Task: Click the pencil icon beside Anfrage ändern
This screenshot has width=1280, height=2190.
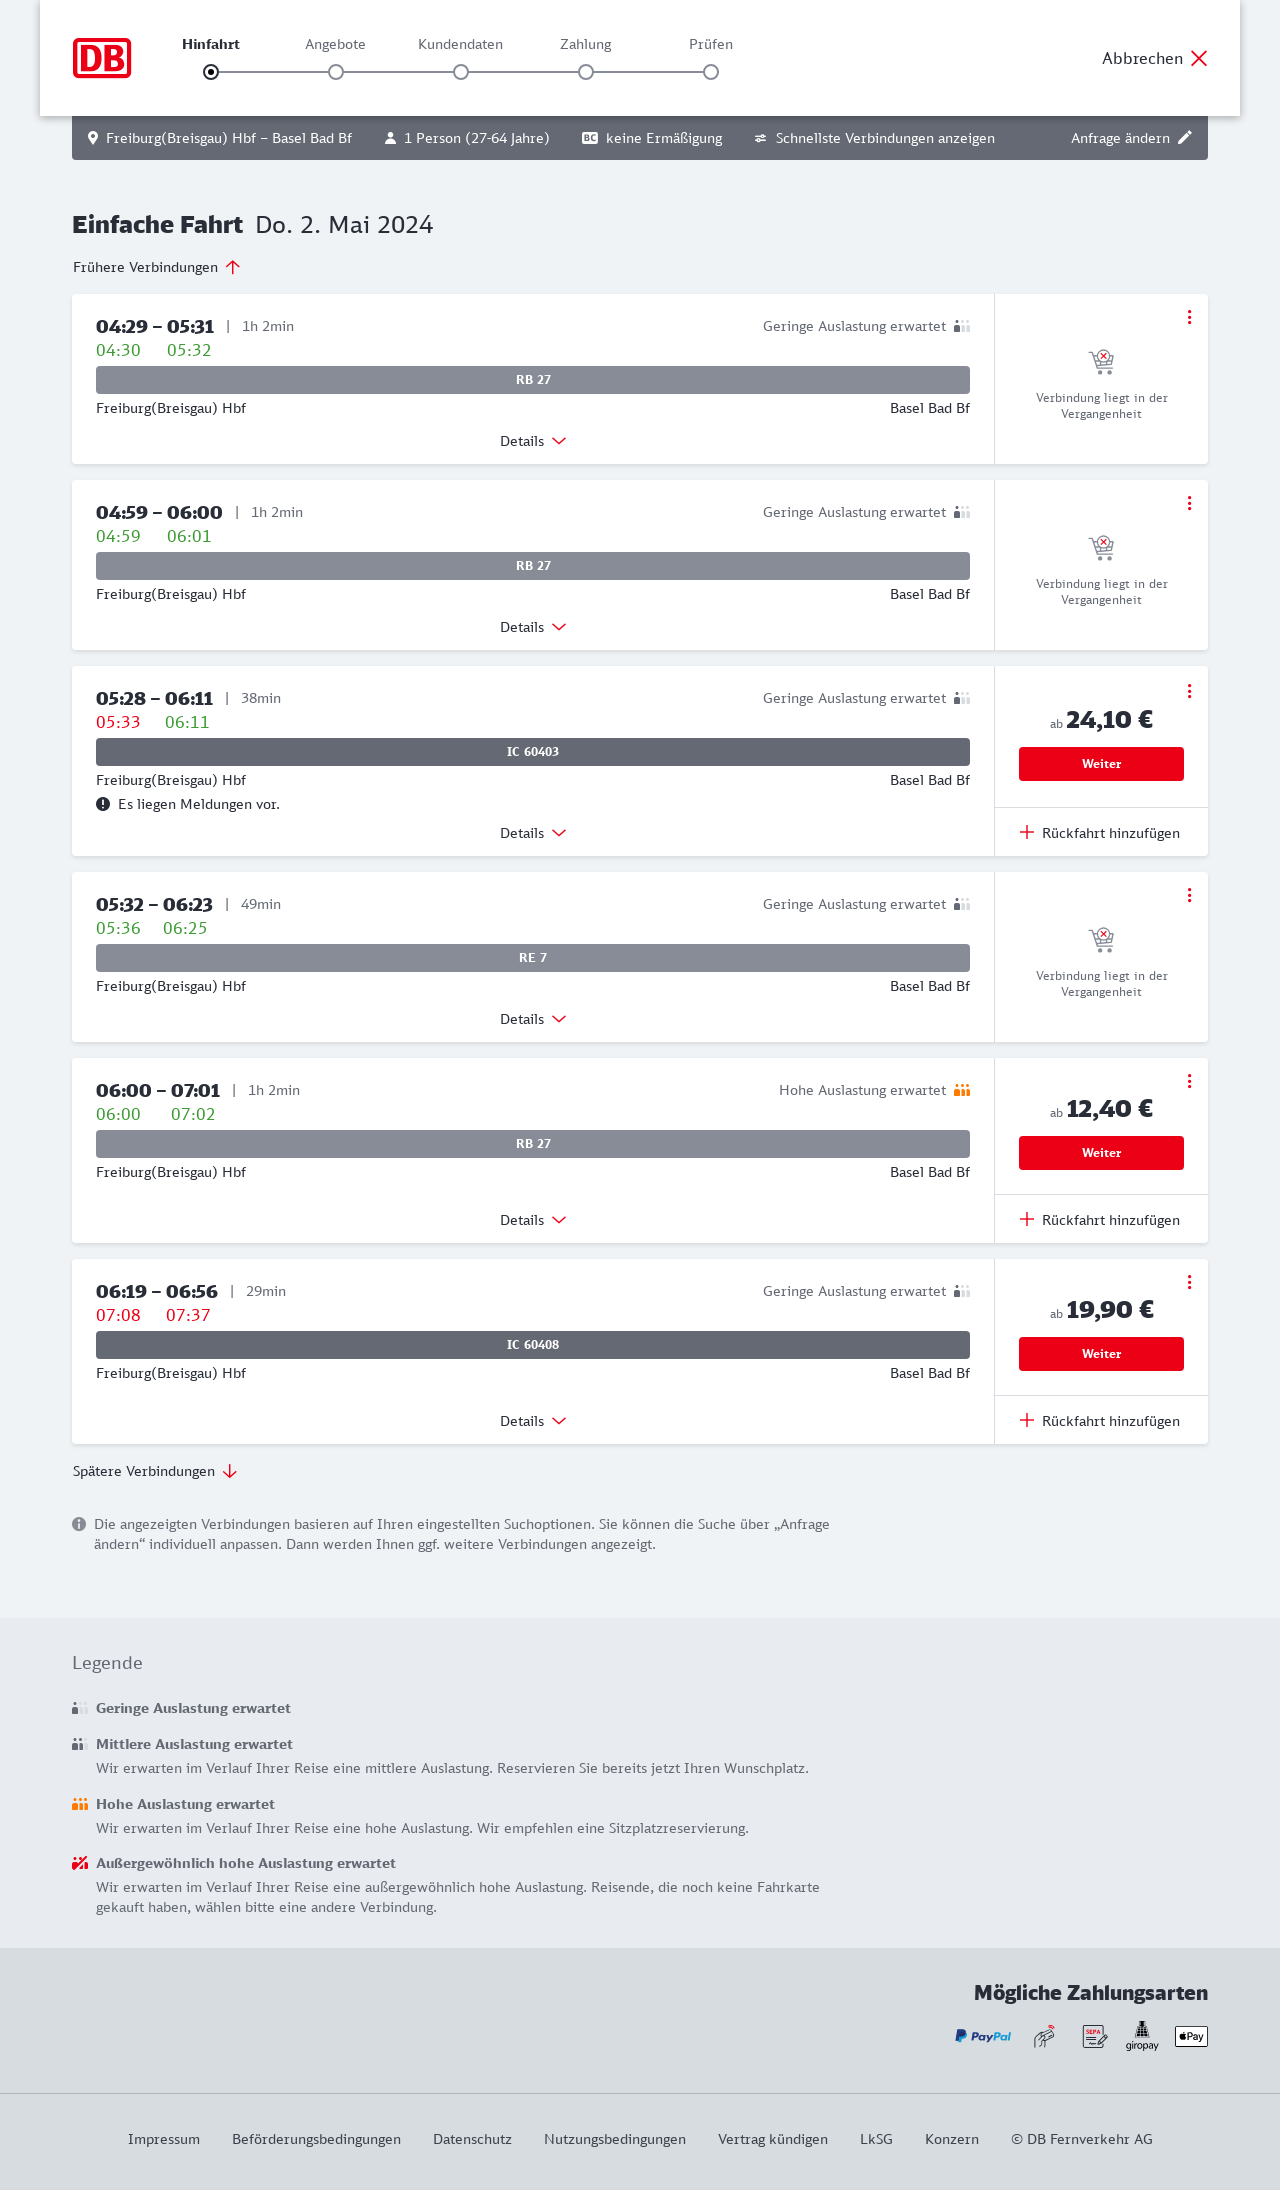Action: click(1185, 138)
